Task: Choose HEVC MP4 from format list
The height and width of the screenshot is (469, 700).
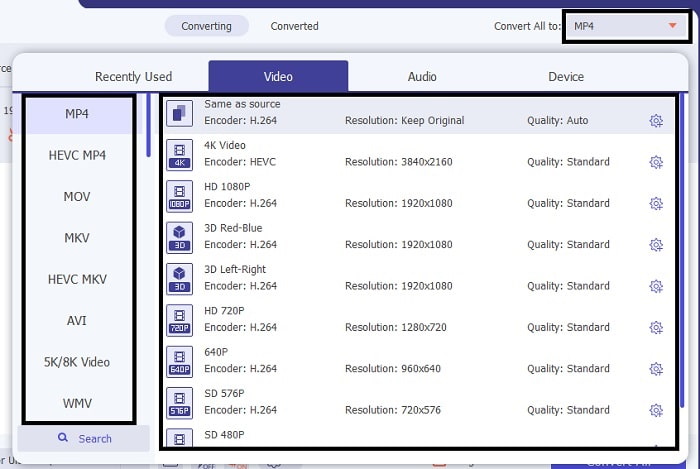Action: [x=77, y=155]
